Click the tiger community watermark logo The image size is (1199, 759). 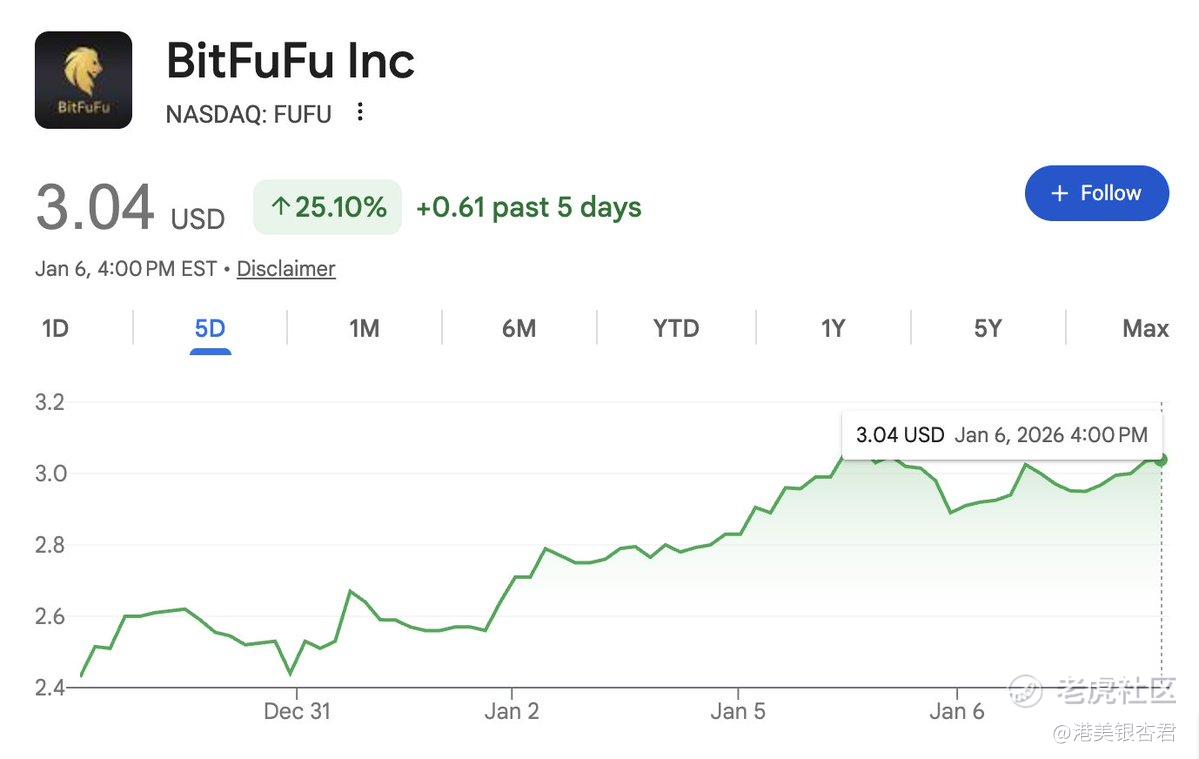click(1025, 690)
